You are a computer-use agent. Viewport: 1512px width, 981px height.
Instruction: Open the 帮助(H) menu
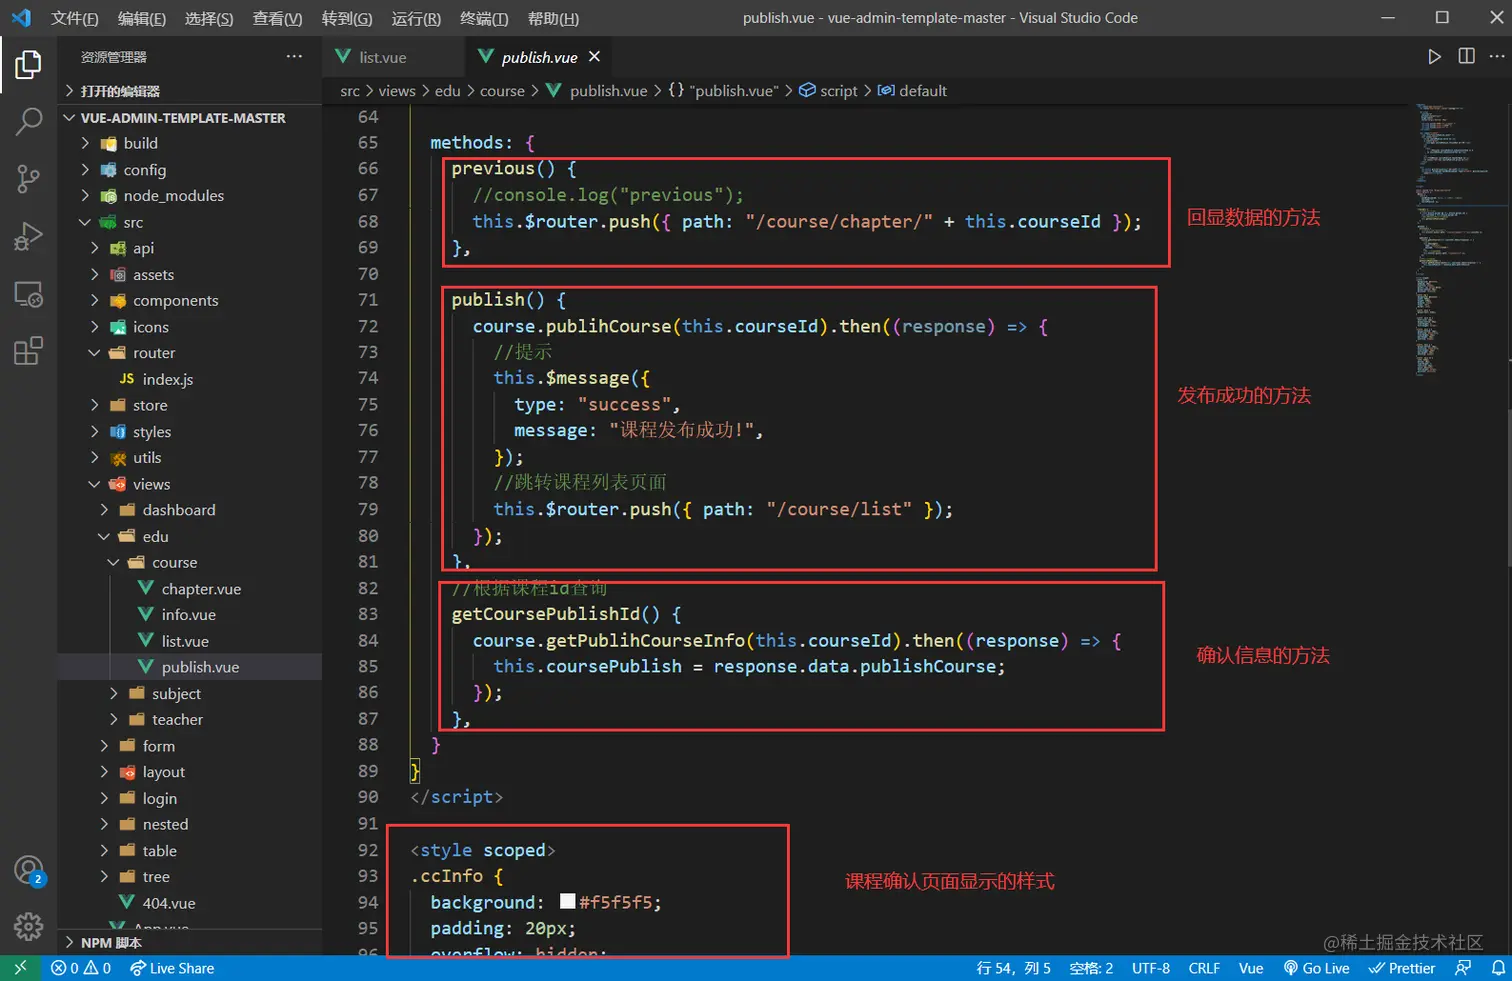click(x=553, y=18)
